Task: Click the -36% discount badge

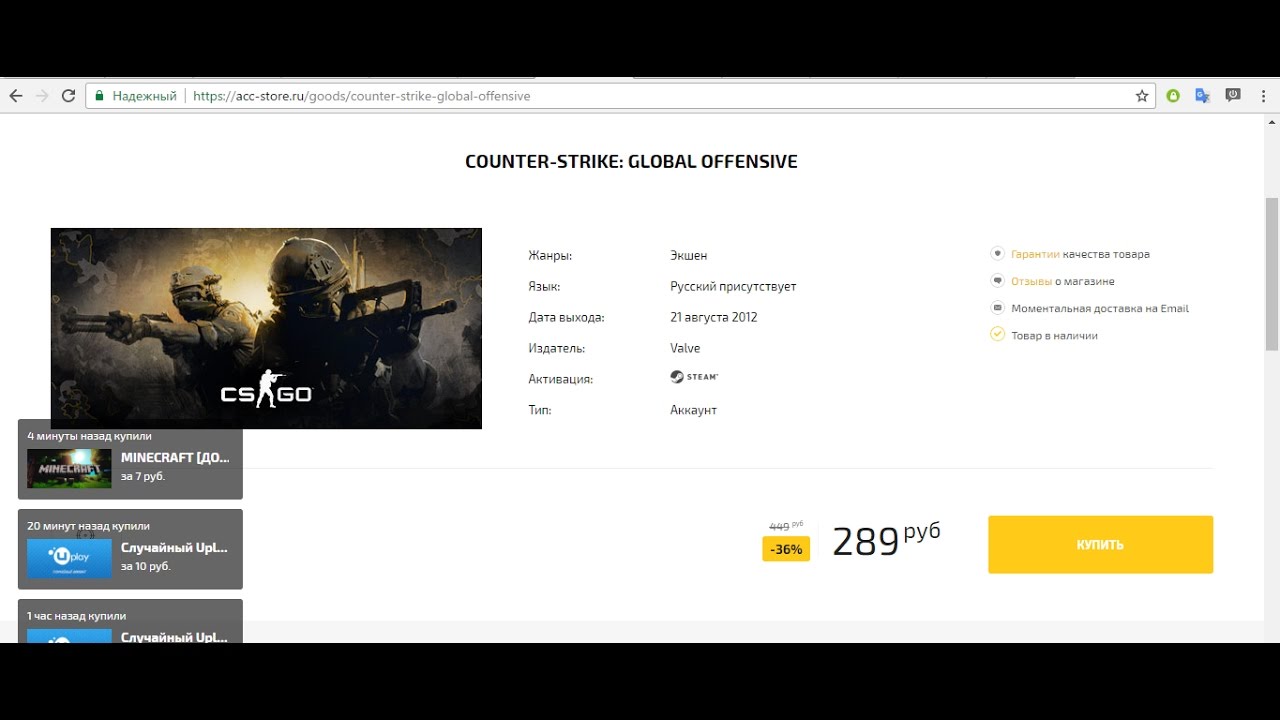Action: pyautogui.click(x=786, y=549)
